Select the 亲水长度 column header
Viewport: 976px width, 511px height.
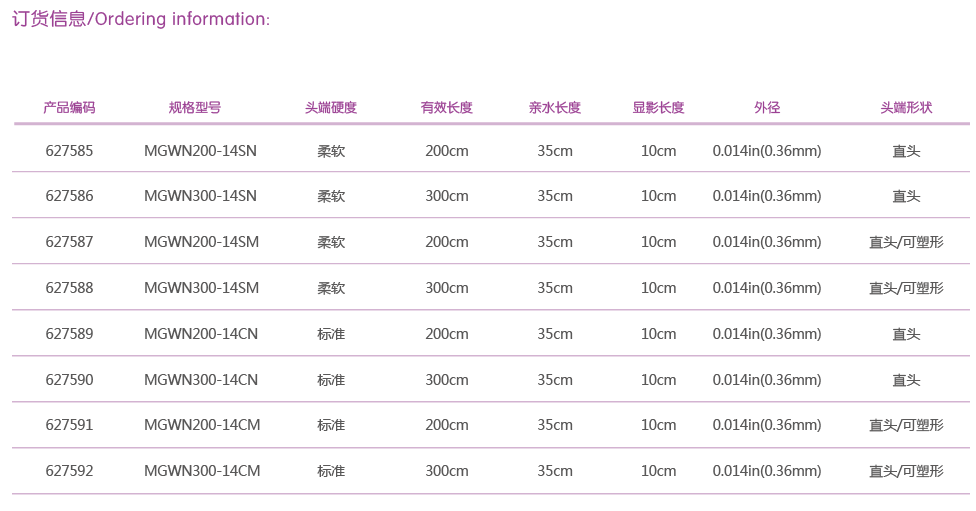tap(555, 108)
